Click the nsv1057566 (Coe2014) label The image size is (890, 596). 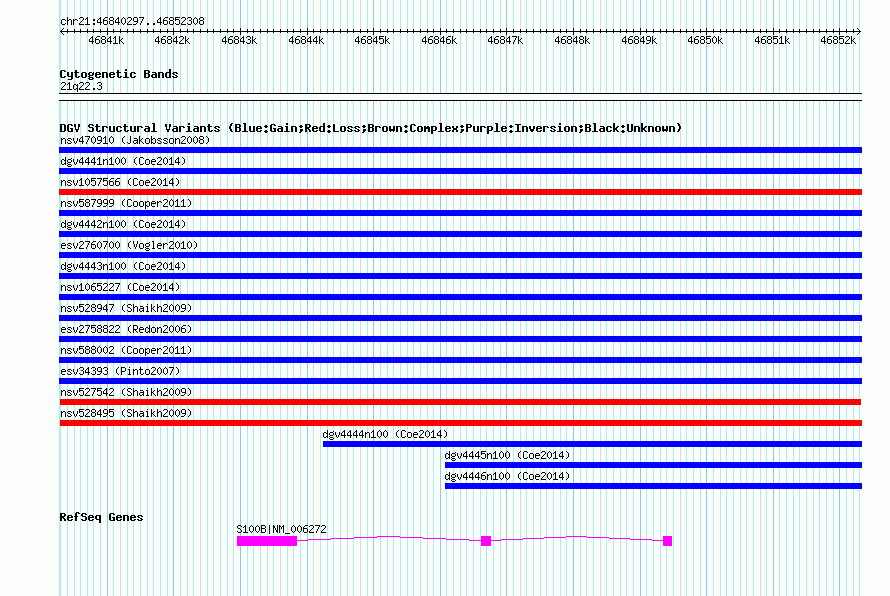click(x=120, y=182)
